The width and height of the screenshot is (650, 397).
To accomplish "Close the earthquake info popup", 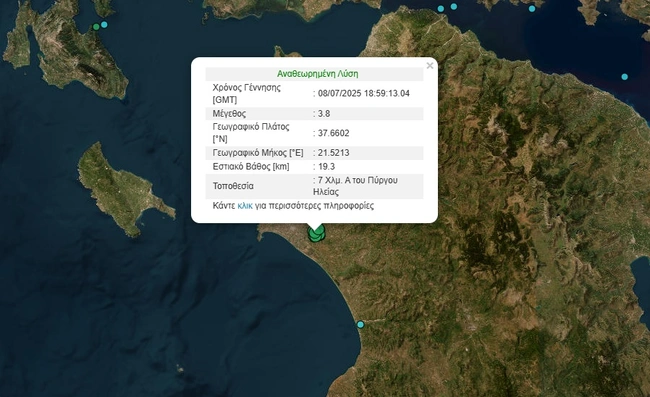I will (430, 65).
